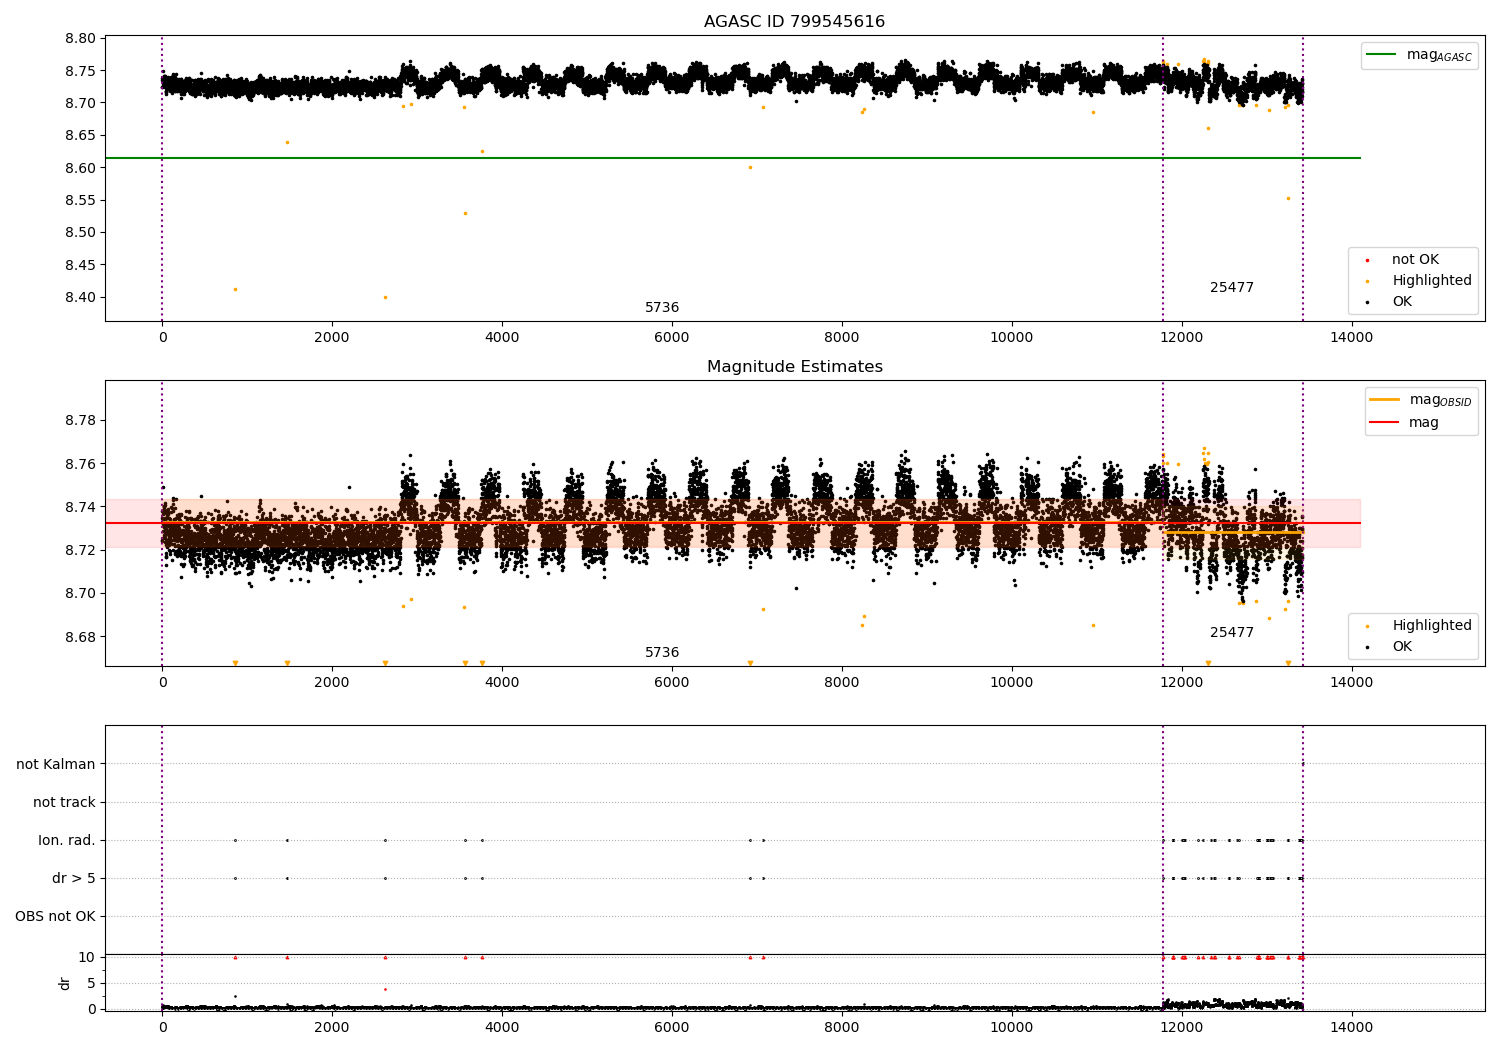Click the mag AGASC legend label
1500x1050 pixels.
tap(1439, 55)
